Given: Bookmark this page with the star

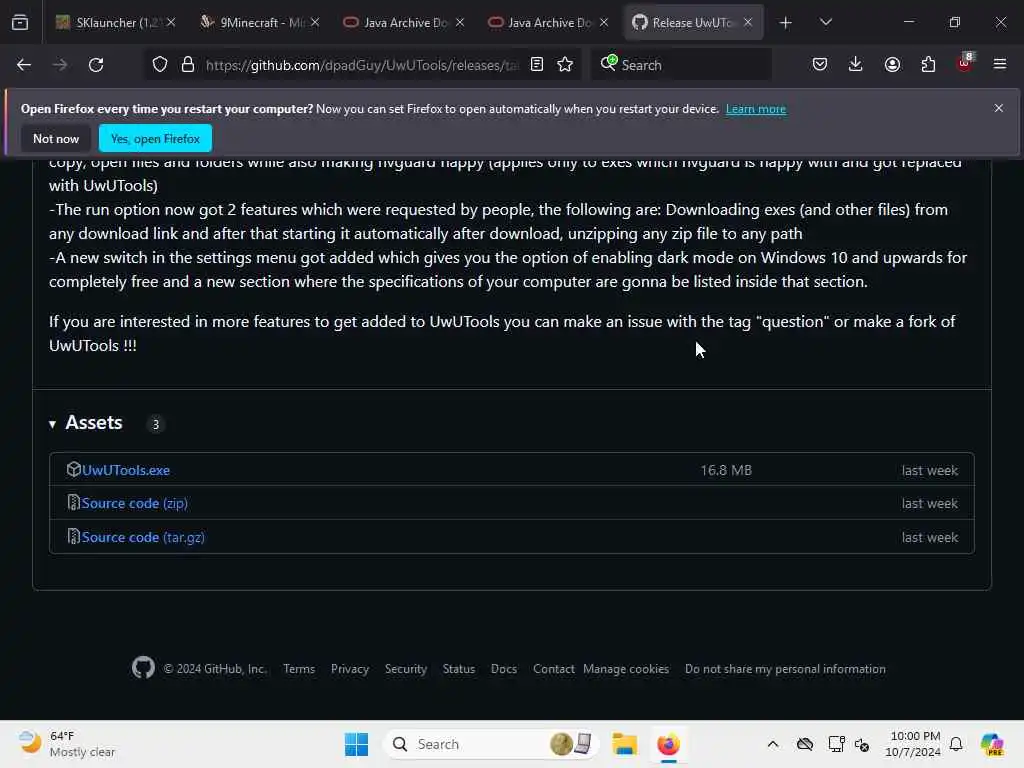Looking at the screenshot, I should click(566, 65).
